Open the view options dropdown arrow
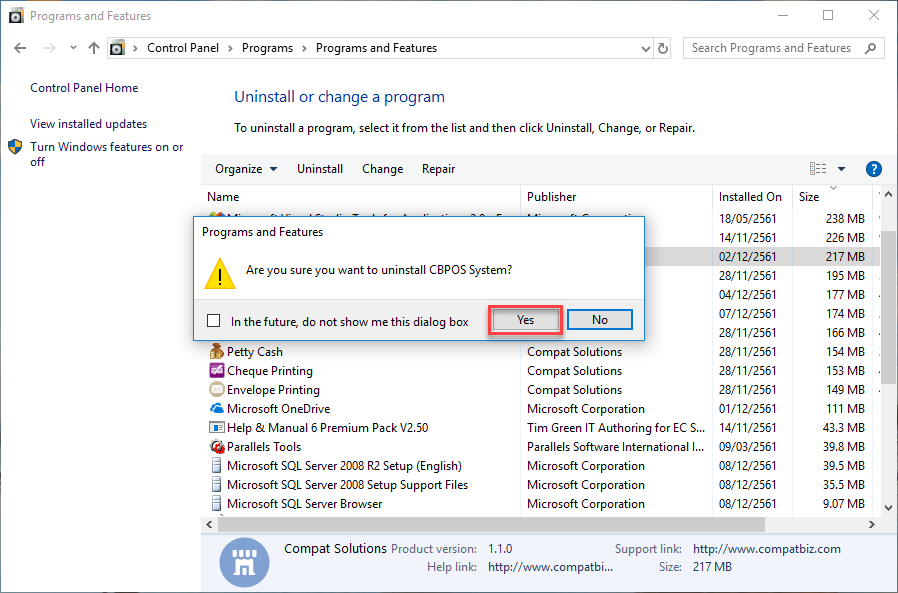Viewport: 898px width, 593px height. click(841, 169)
